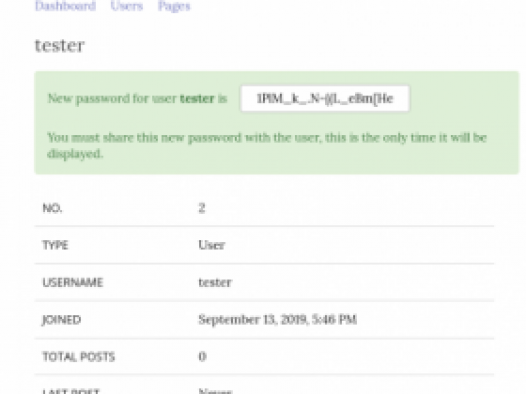Viewport: 526px width, 394px height.
Task: Open the Dashboard navigation link
Action: [x=65, y=6]
